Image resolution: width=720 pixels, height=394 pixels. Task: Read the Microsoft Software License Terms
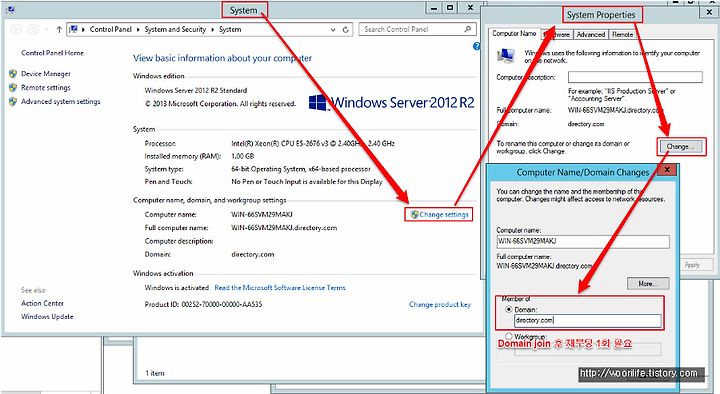pyautogui.click(x=280, y=287)
